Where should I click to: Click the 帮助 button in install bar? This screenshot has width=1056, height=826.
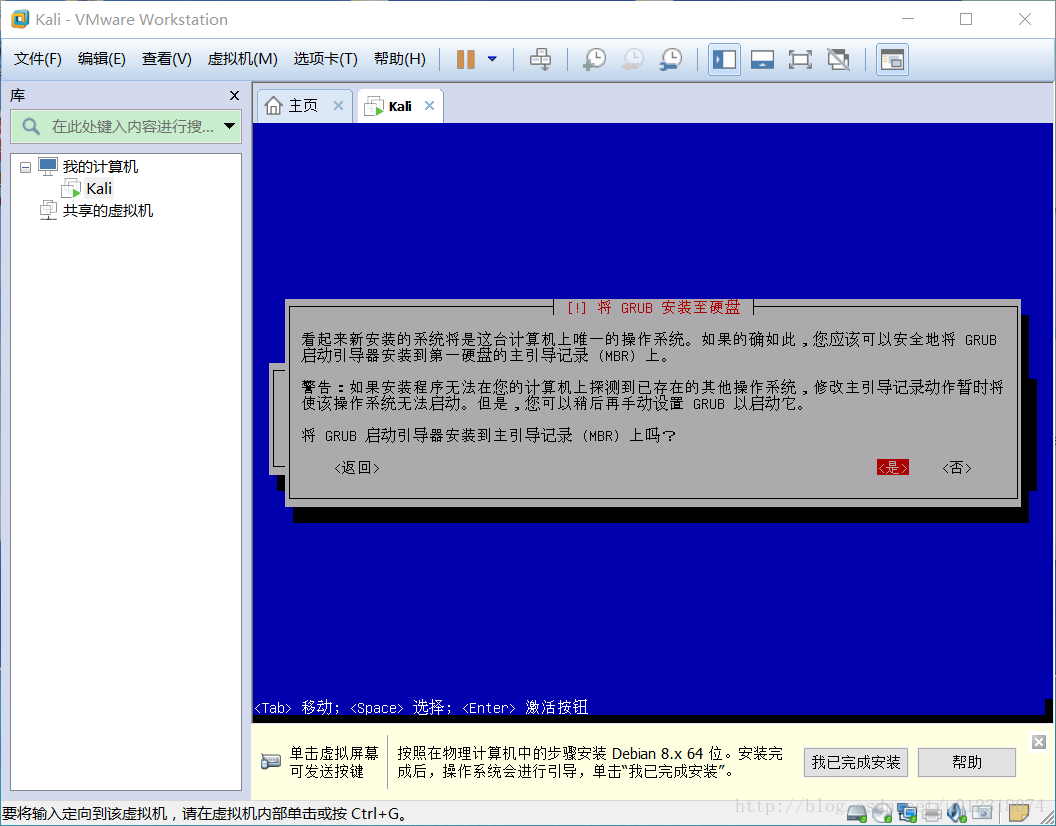click(x=966, y=763)
